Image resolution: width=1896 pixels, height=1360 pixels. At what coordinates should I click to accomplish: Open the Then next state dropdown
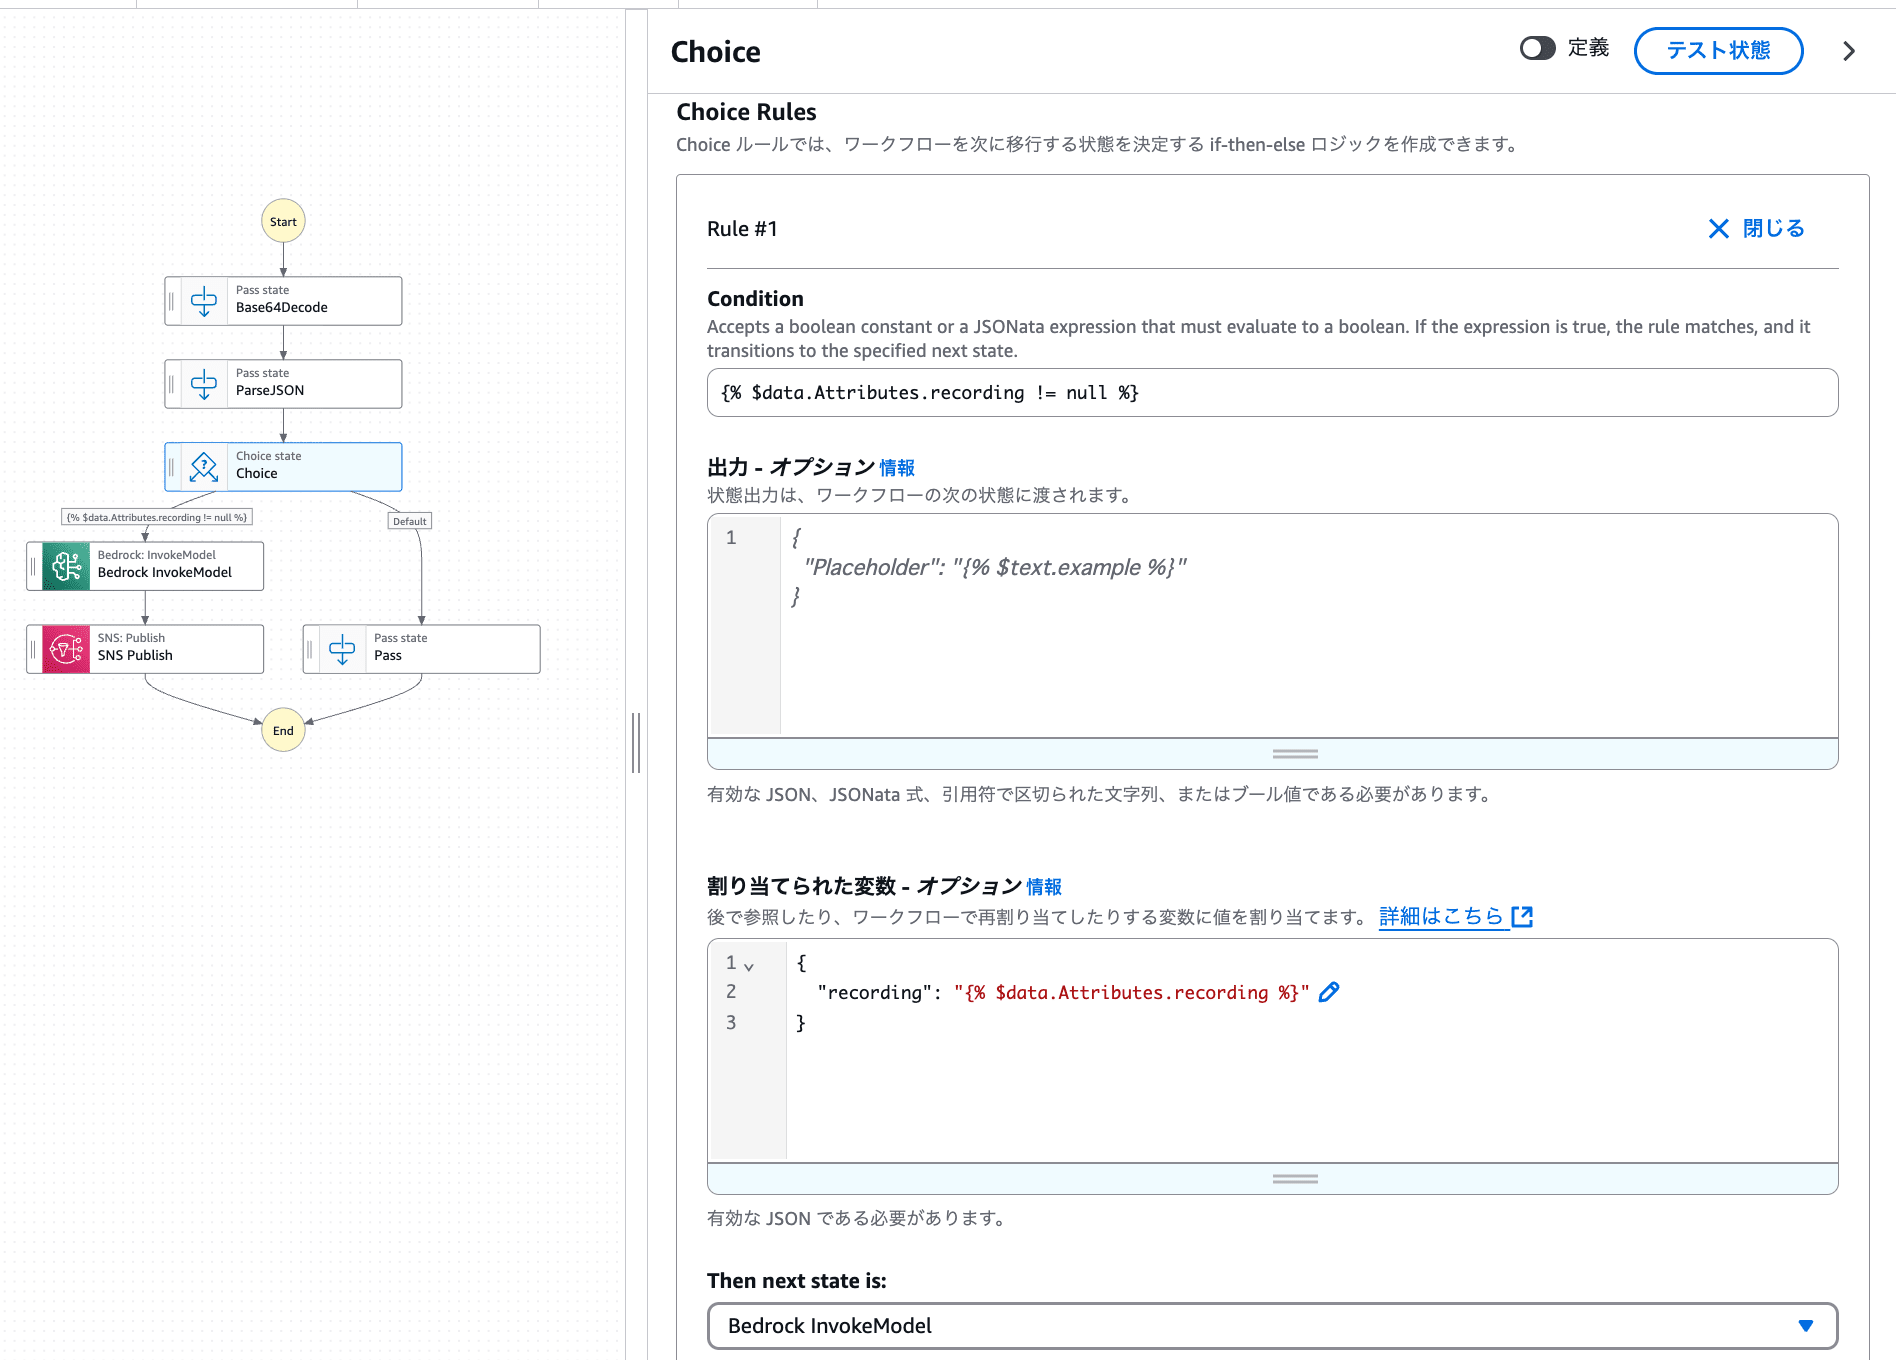(x=1272, y=1326)
